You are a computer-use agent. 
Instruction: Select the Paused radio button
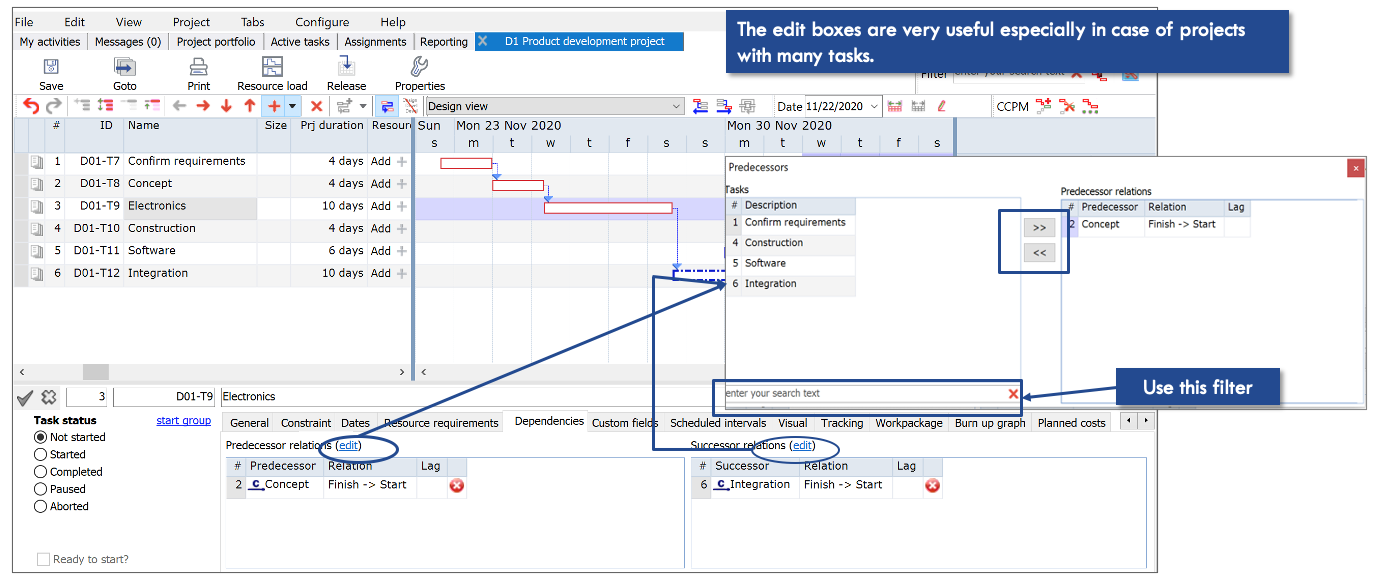click(x=41, y=489)
